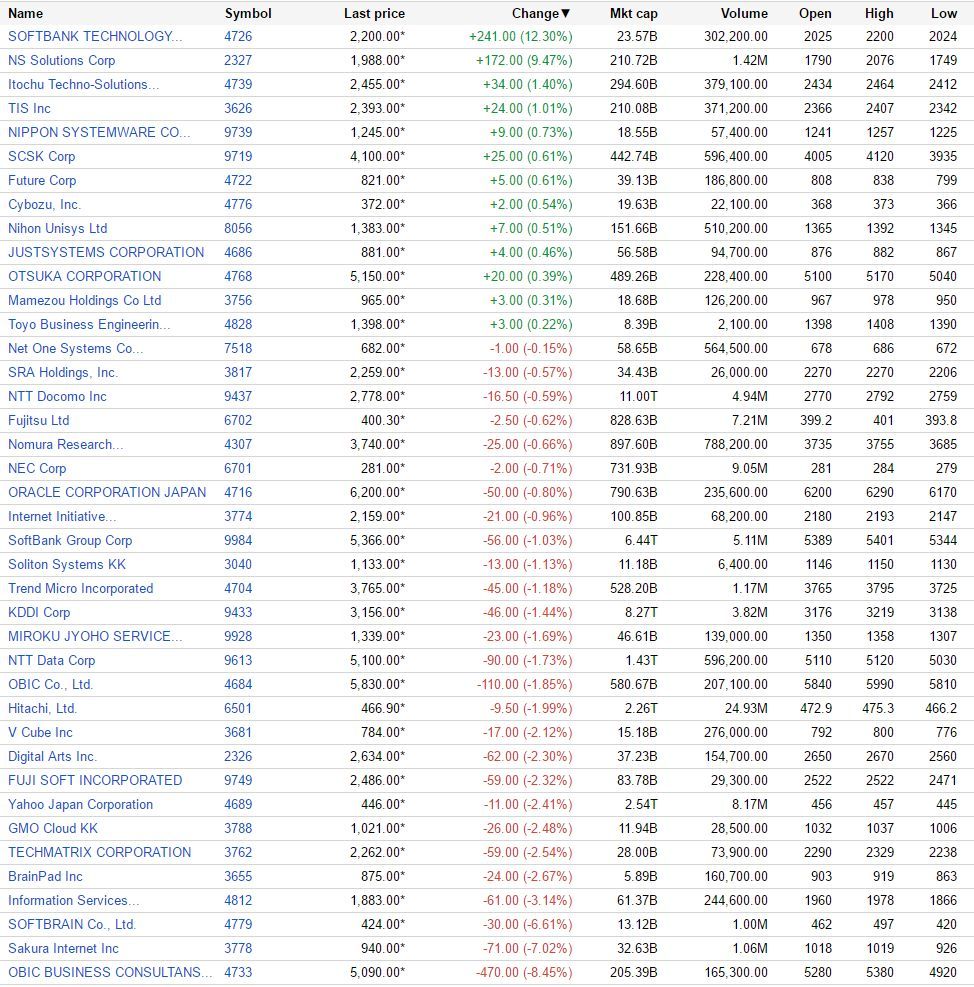The image size is (974, 987).
Task: Open BrainPad Inc link
Action: point(45,876)
